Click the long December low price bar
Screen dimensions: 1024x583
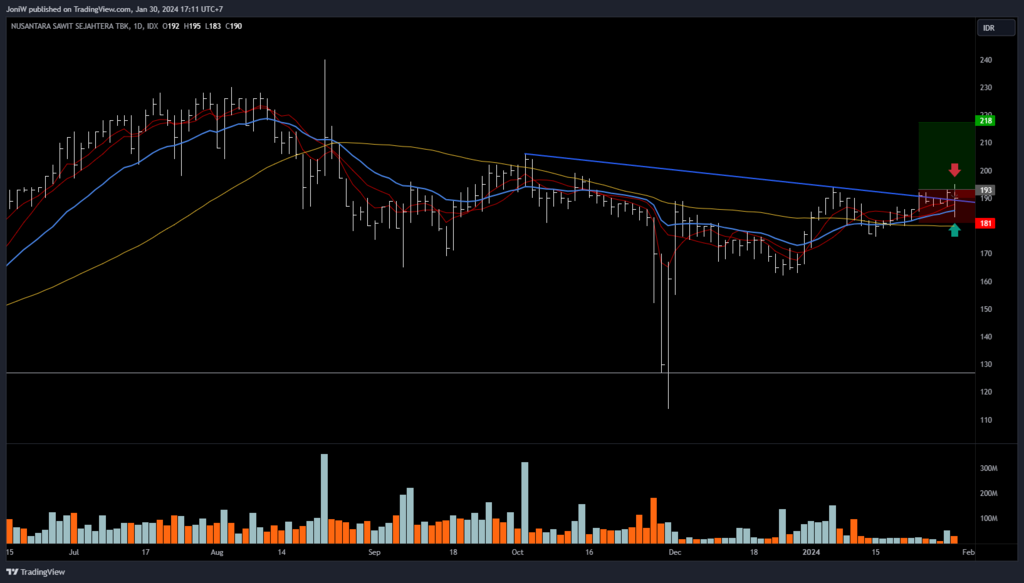[x=667, y=330]
